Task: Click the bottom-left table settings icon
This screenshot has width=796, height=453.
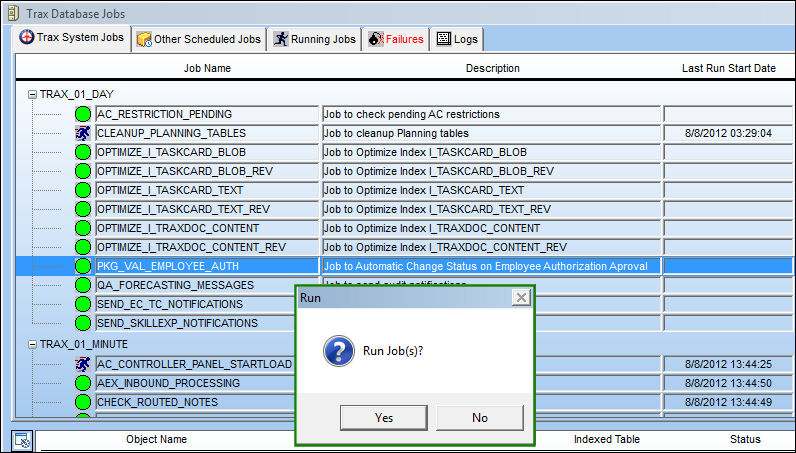Action: point(23,440)
